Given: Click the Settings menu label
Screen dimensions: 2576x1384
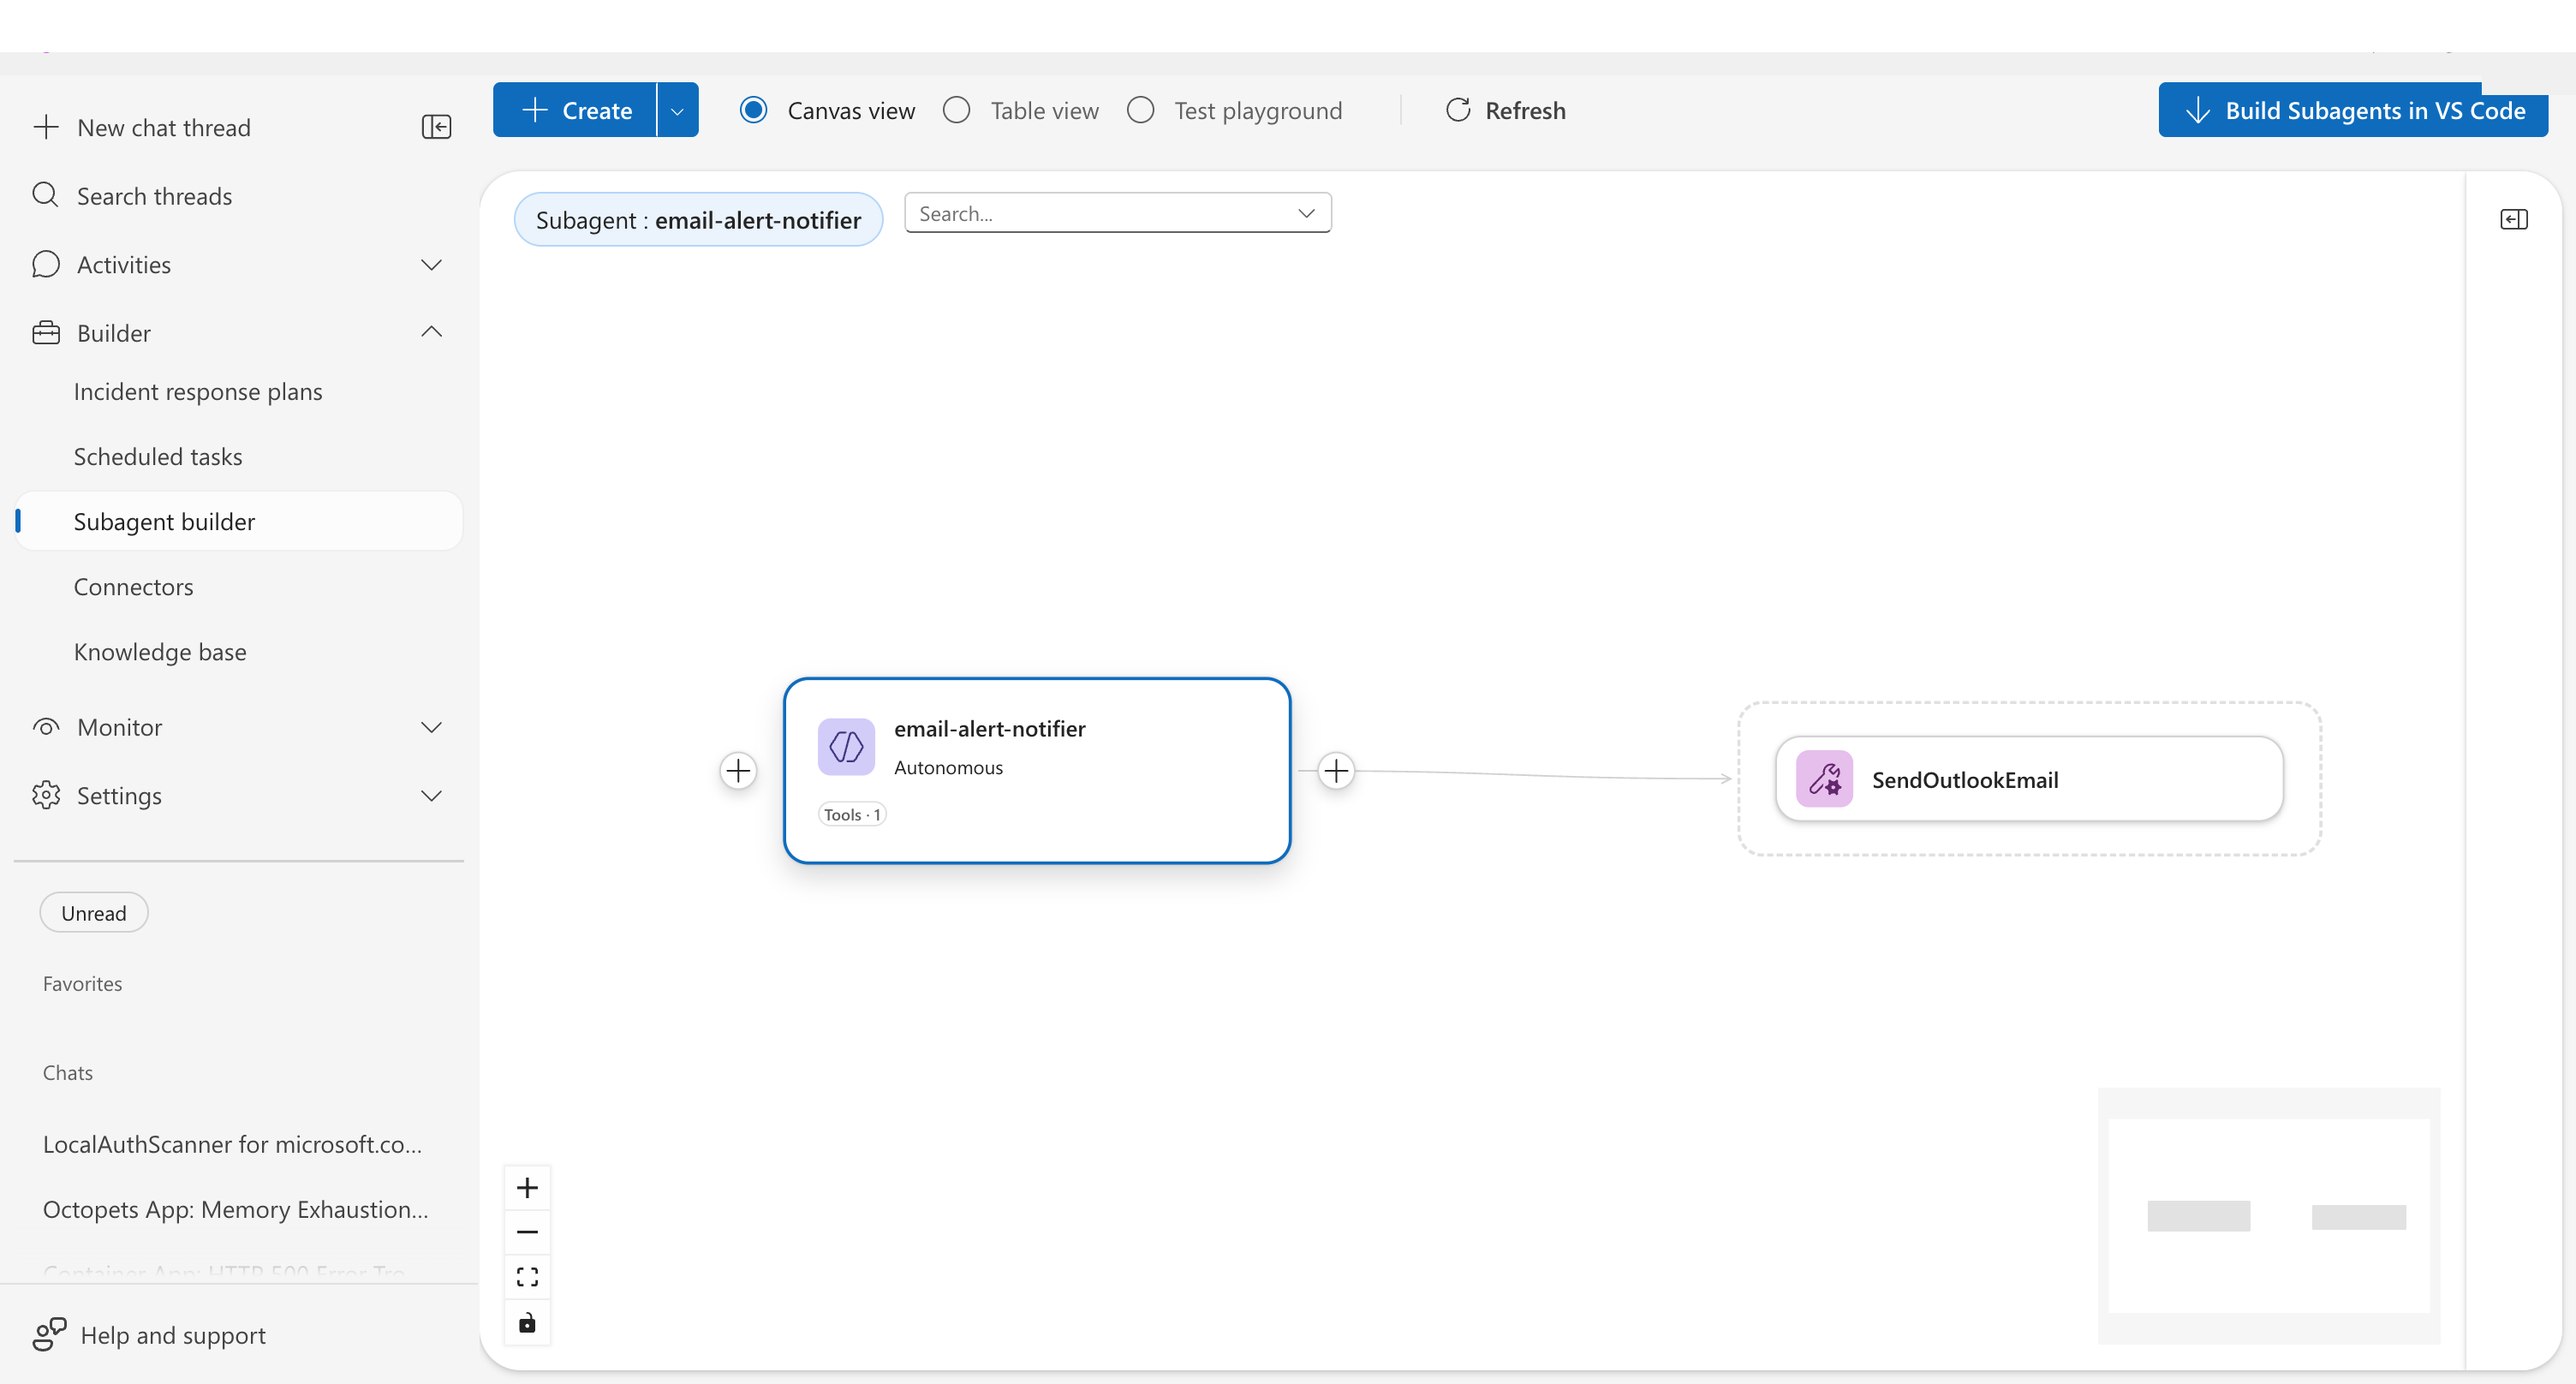Looking at the screenshot, I should tap(119, 795).
